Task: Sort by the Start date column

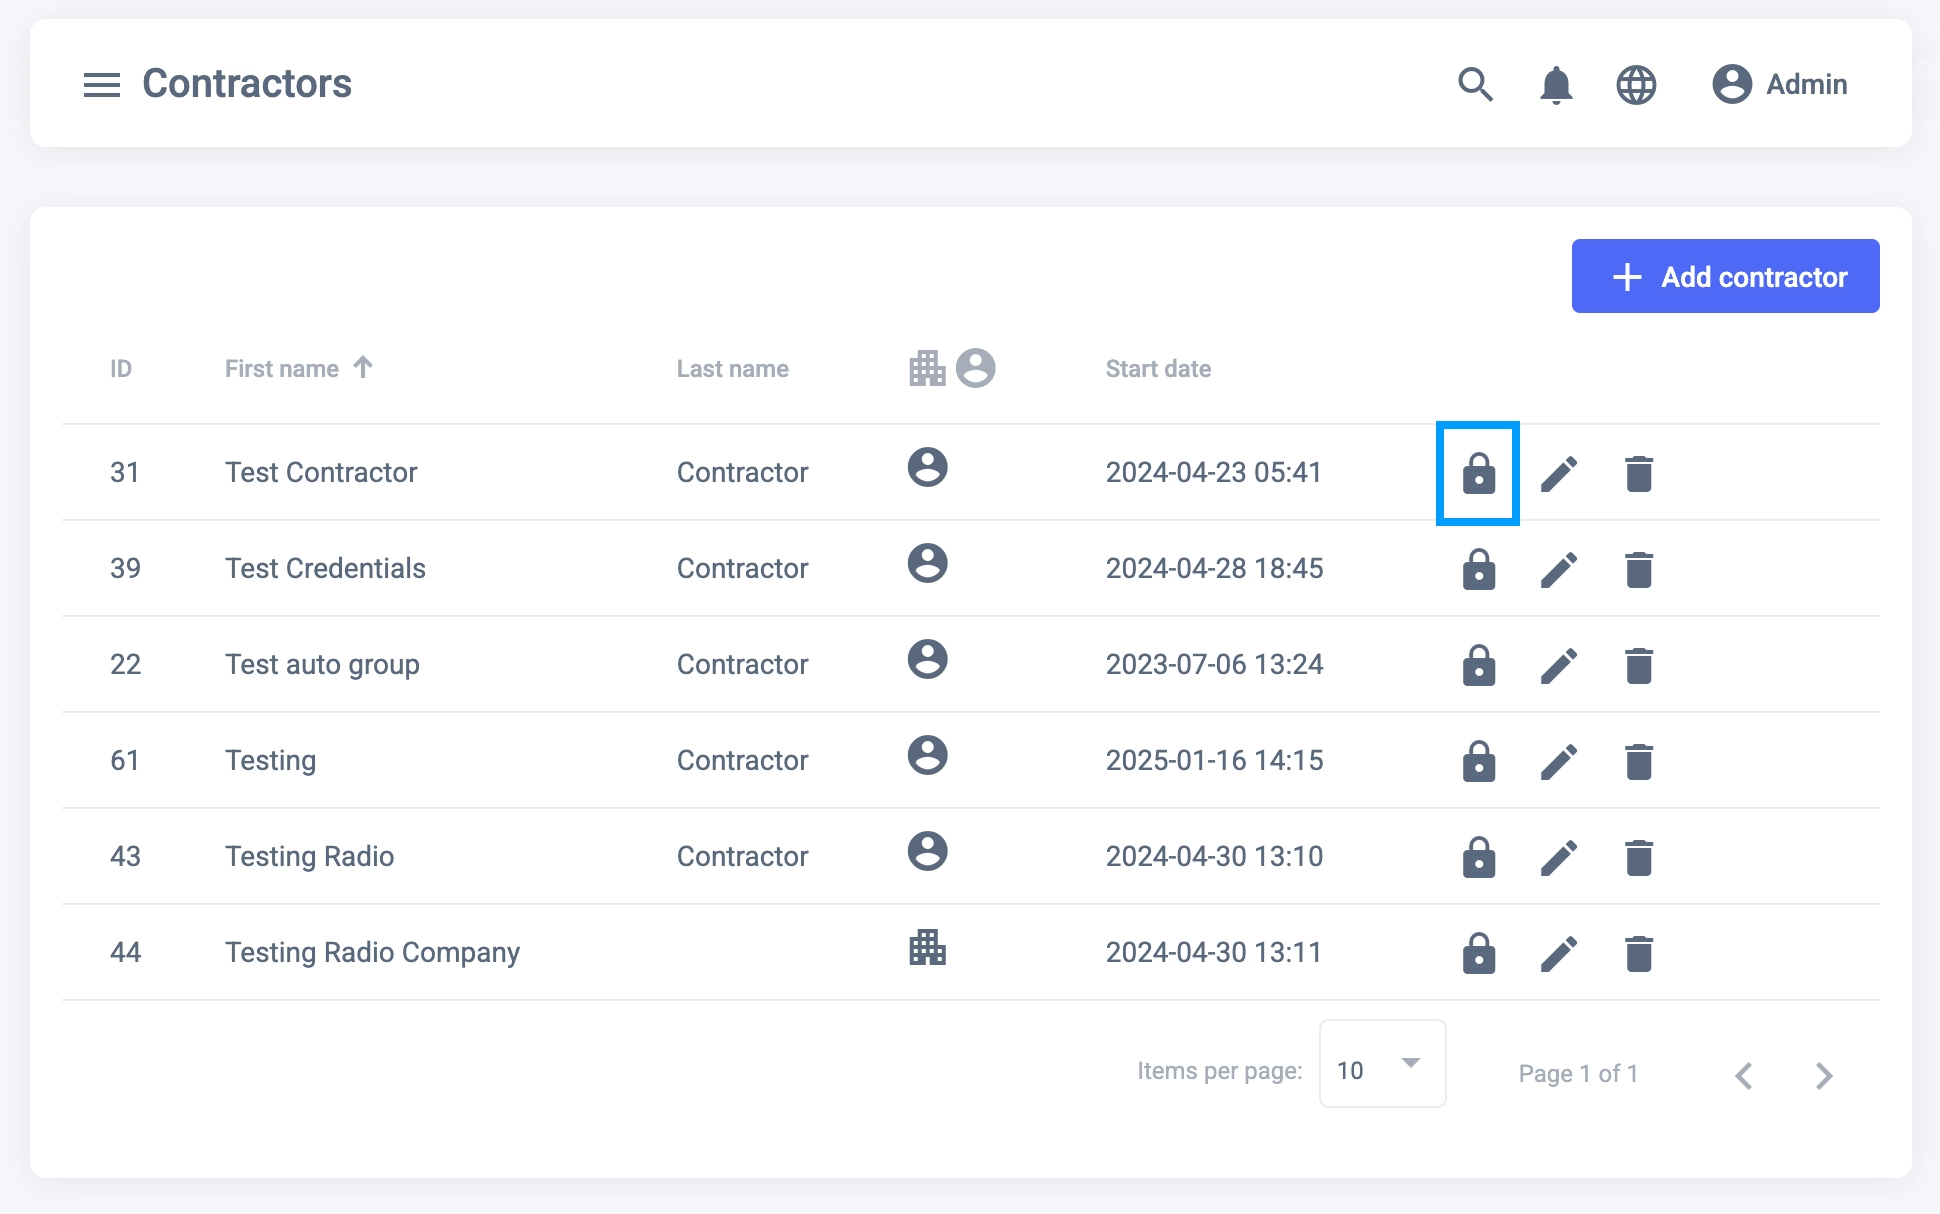Action: (x=1158, y=369)
